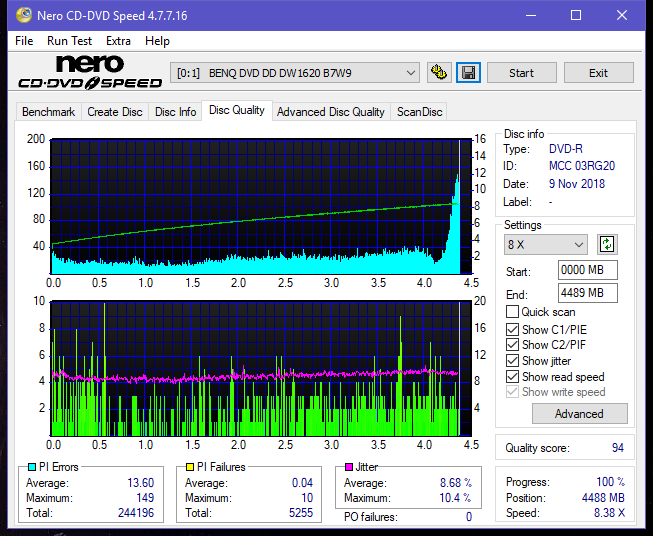Click the PO failures value 0

click(469, 517)
